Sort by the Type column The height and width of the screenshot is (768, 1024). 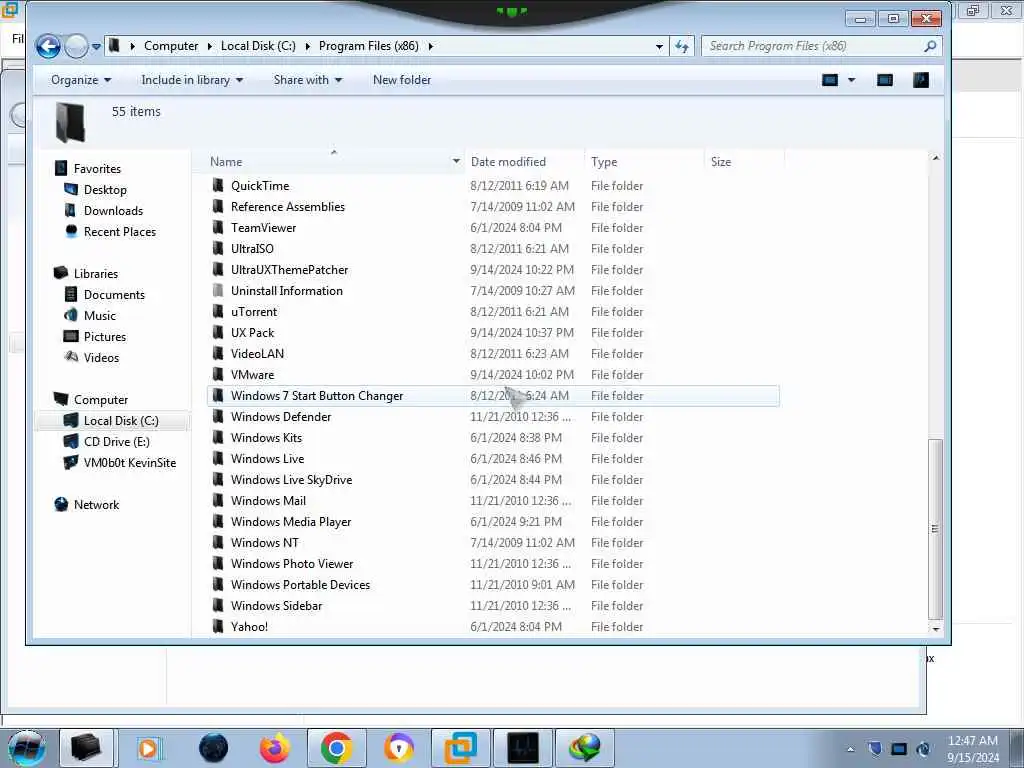click(x=604, y=162)
